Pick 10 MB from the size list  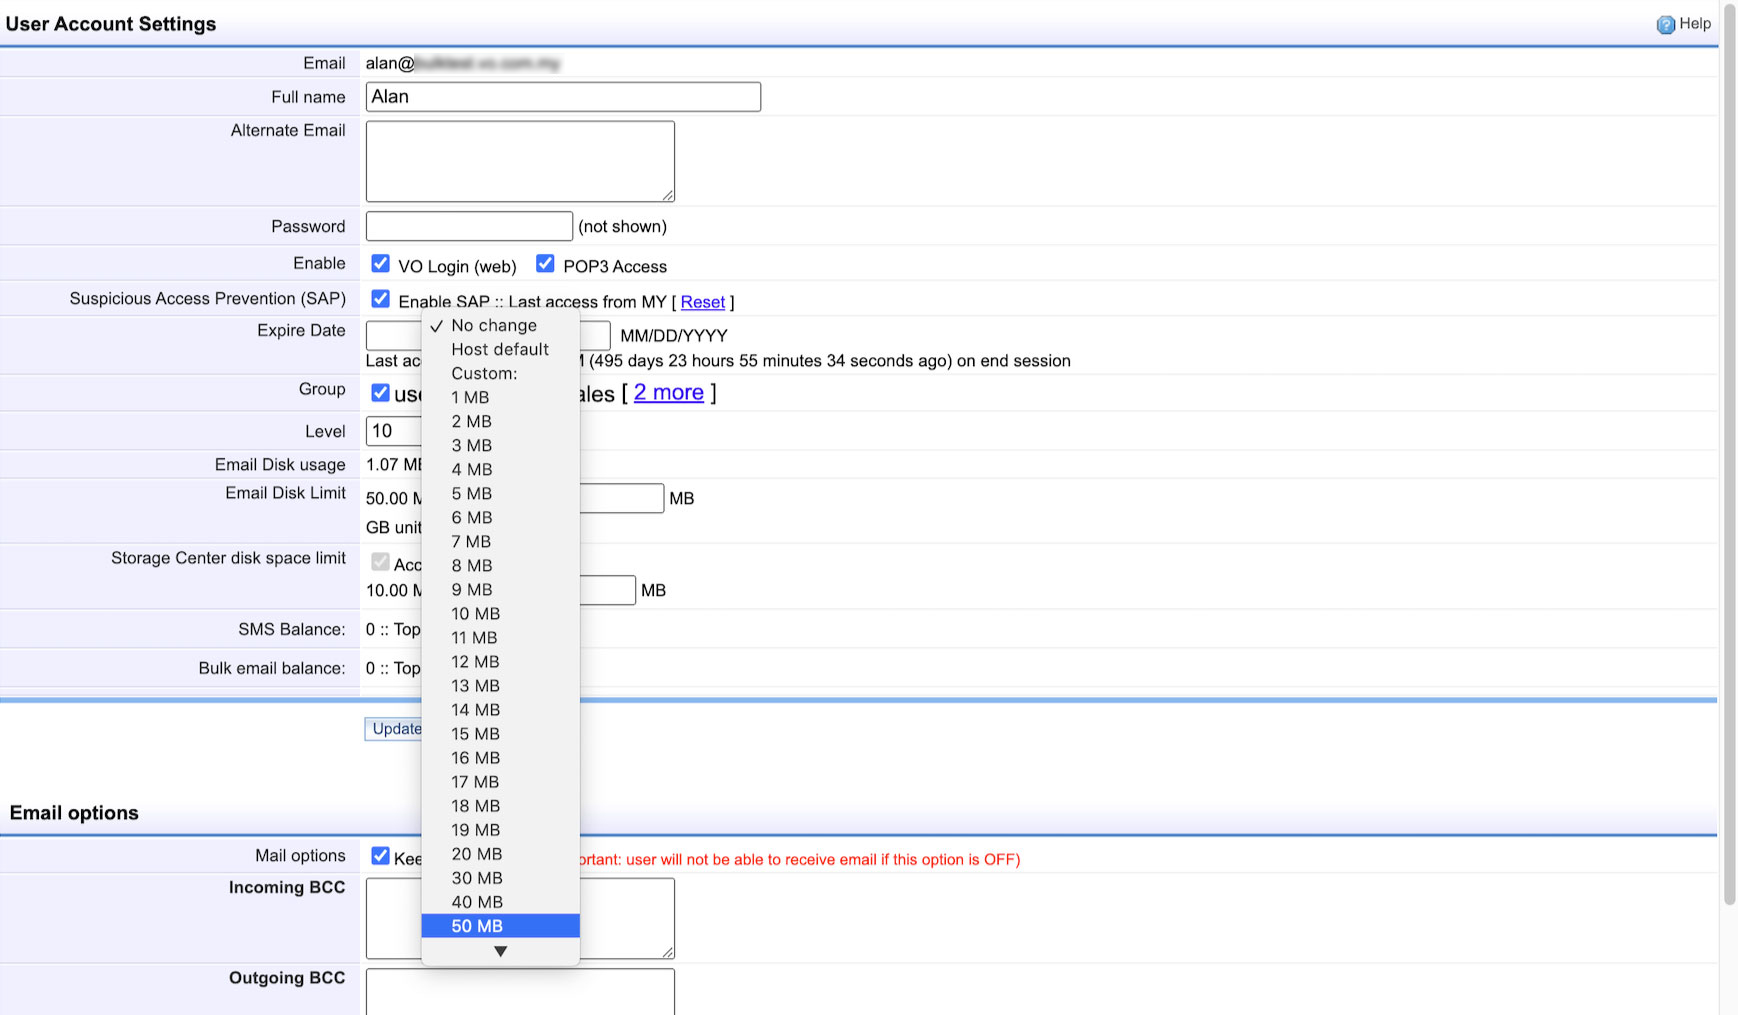pos(475,614)
